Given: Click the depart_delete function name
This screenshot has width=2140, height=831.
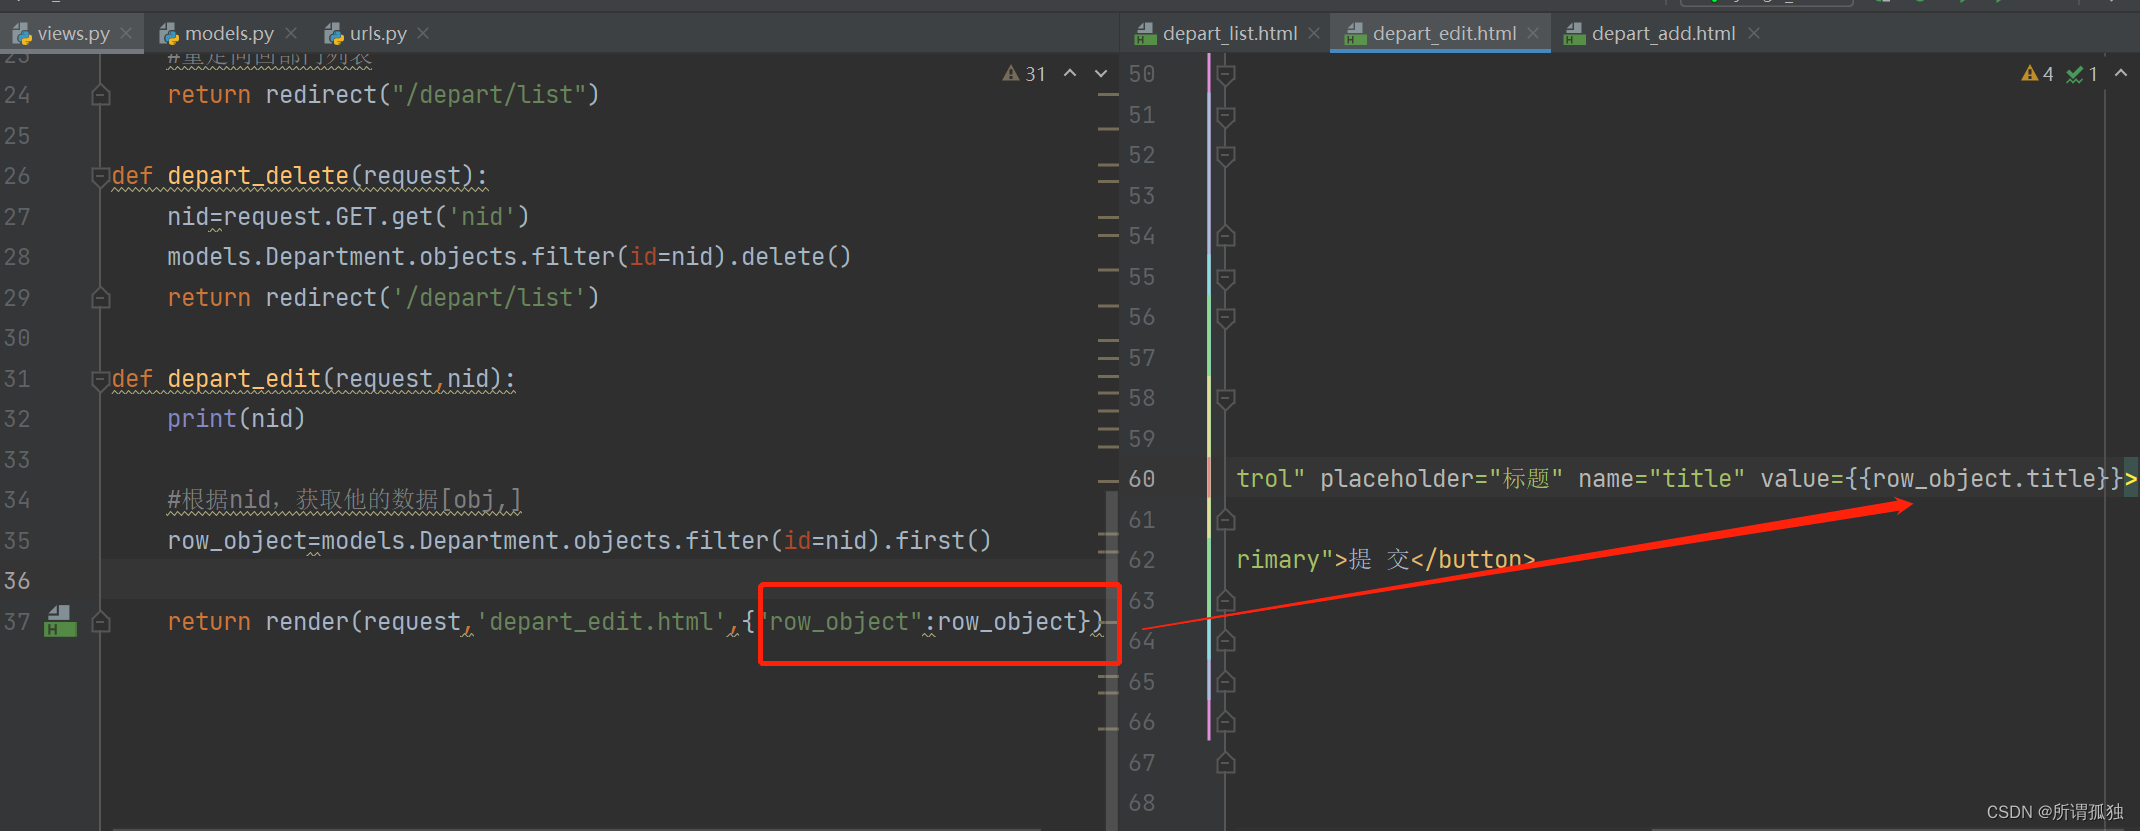Looking at the screenshot, I should tap(258, 176).
